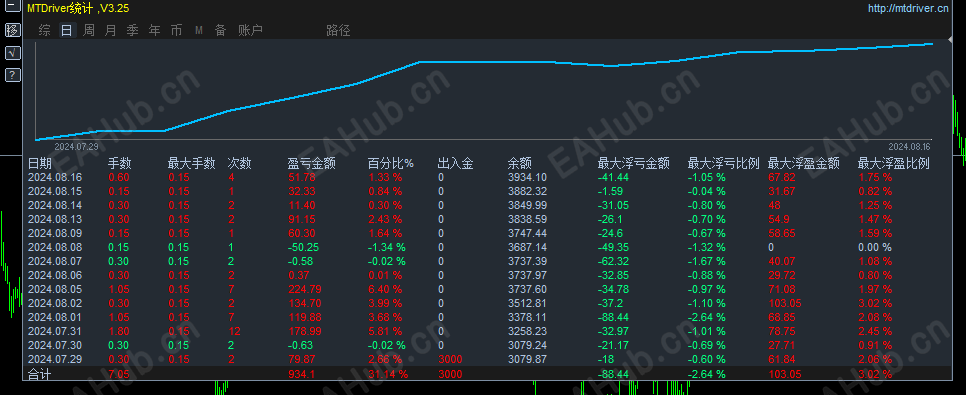966x395 pixels.
Task: Switch to the 周 weekly tab
Action: tap(89, 30)
